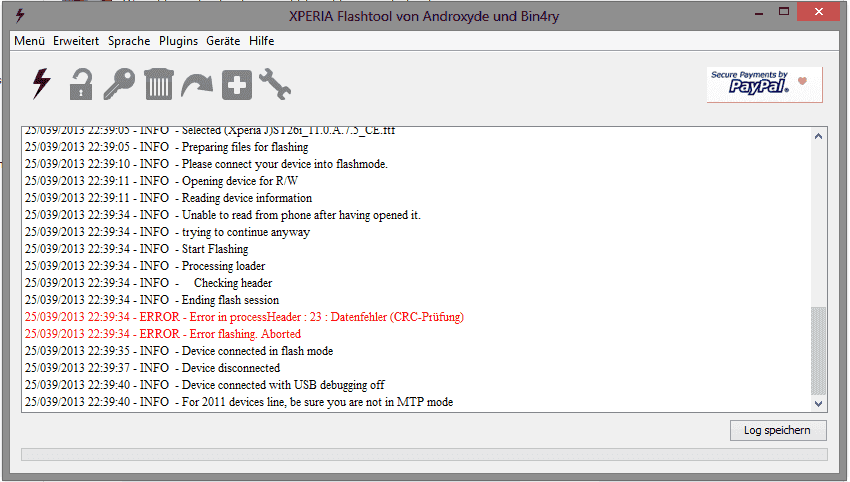Close the XPERIA Flashtool window
The height and width of the screenshot is (482, 850).
tap(819, 11)
